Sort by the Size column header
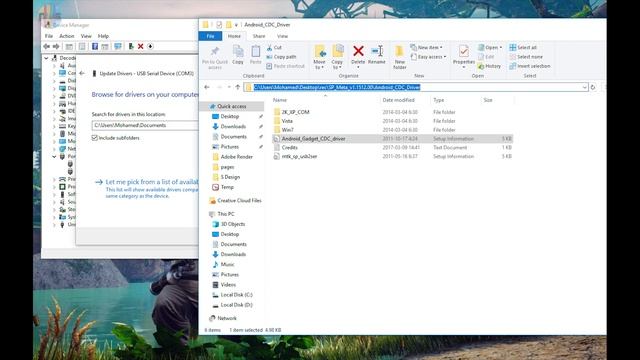Screen dimensions: 640x360 point(488,100)
